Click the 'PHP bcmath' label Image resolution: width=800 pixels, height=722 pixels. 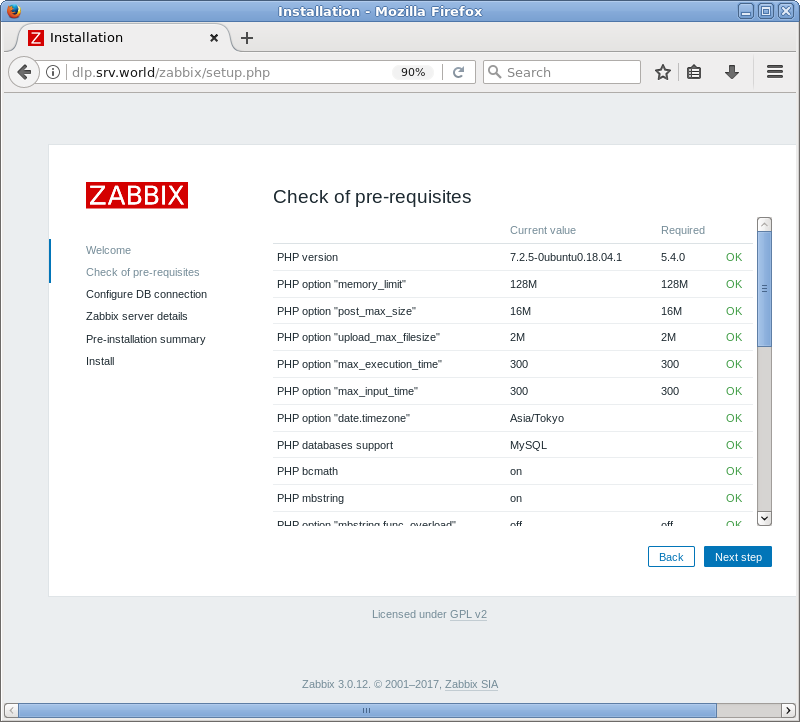coord(307,471)
